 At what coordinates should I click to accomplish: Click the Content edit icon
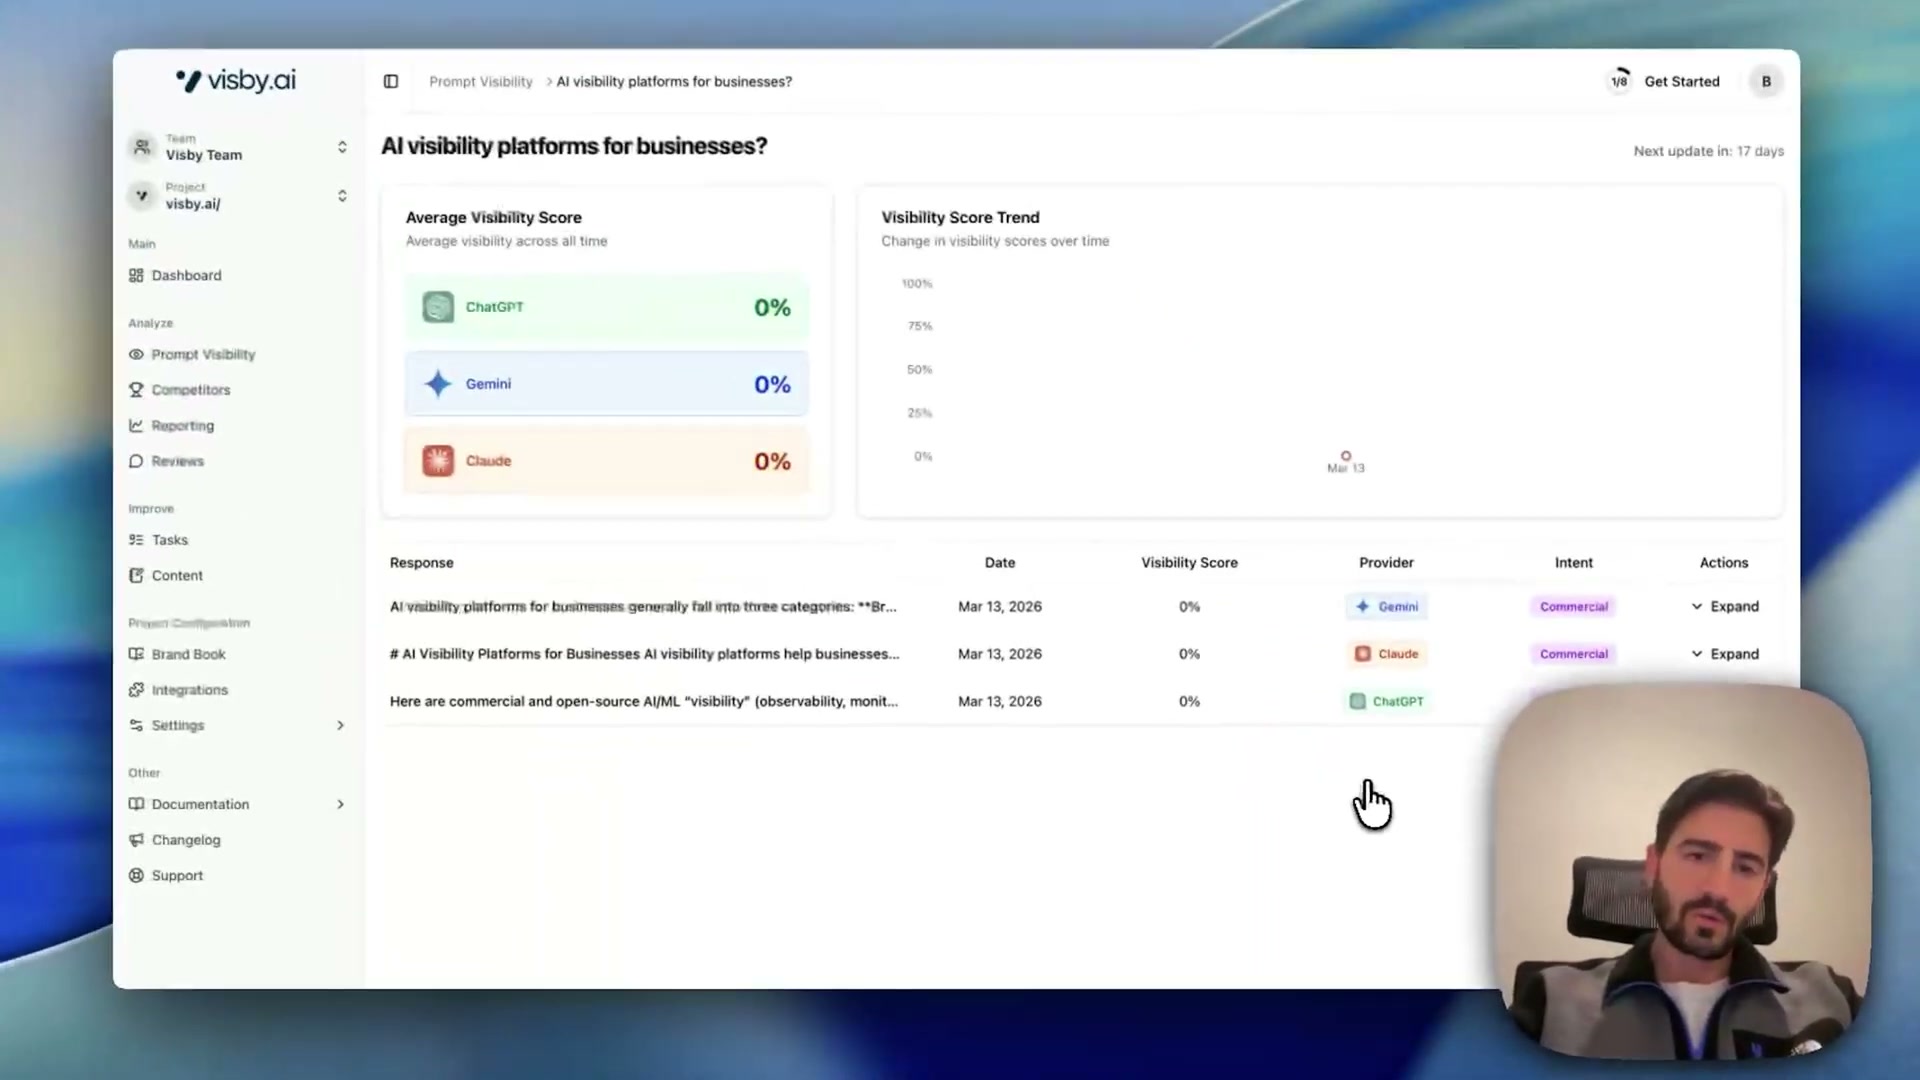pyautogui.click(x=136, y=576)
